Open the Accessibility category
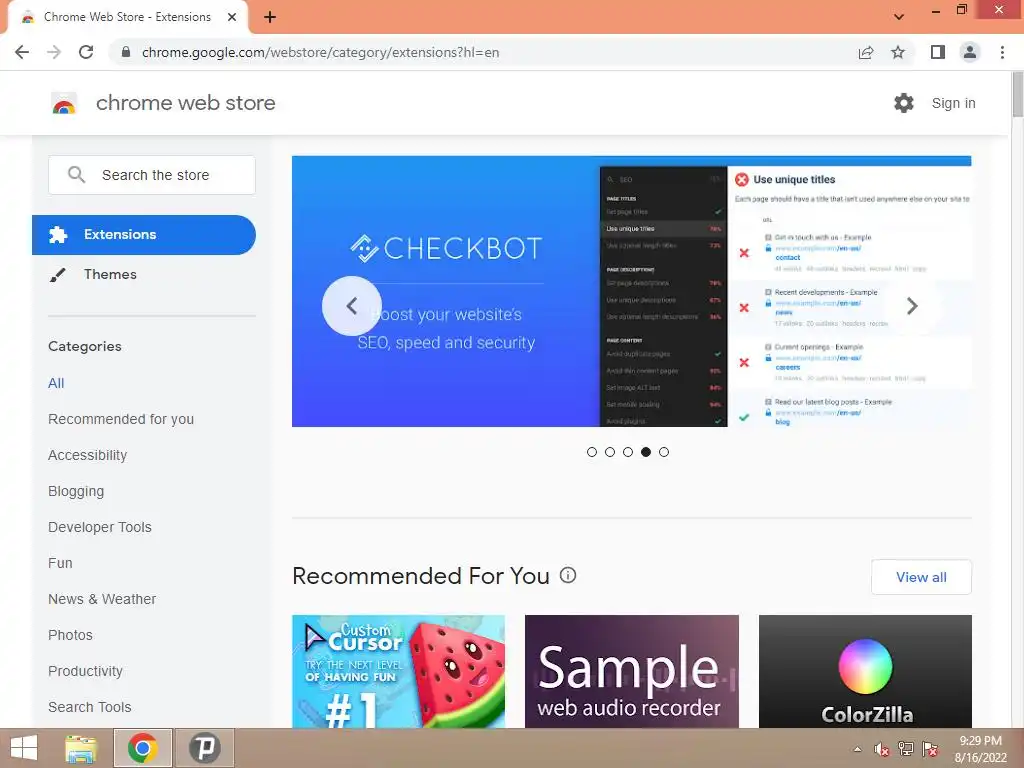The image size is (1024, 768). point(88,455)
